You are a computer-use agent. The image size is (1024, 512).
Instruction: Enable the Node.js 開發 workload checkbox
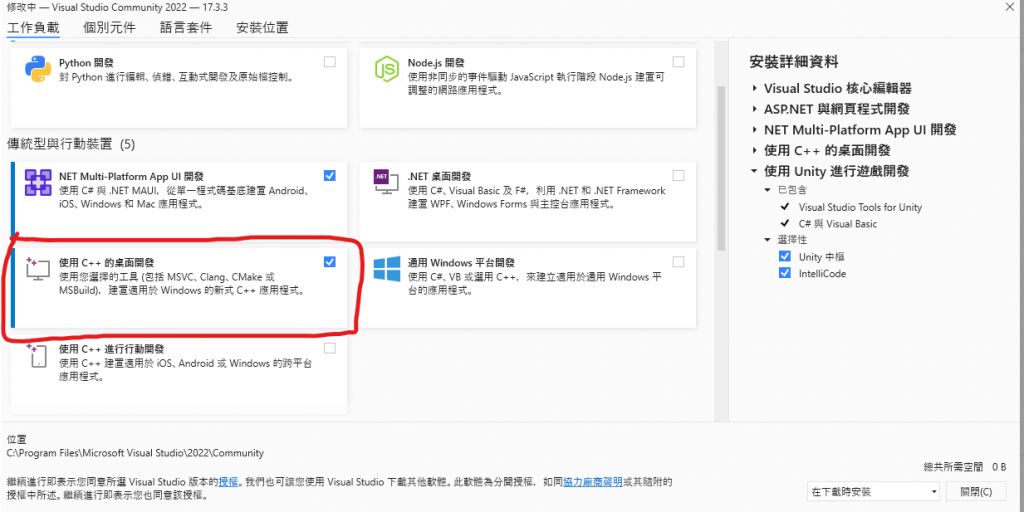(679, 62)
